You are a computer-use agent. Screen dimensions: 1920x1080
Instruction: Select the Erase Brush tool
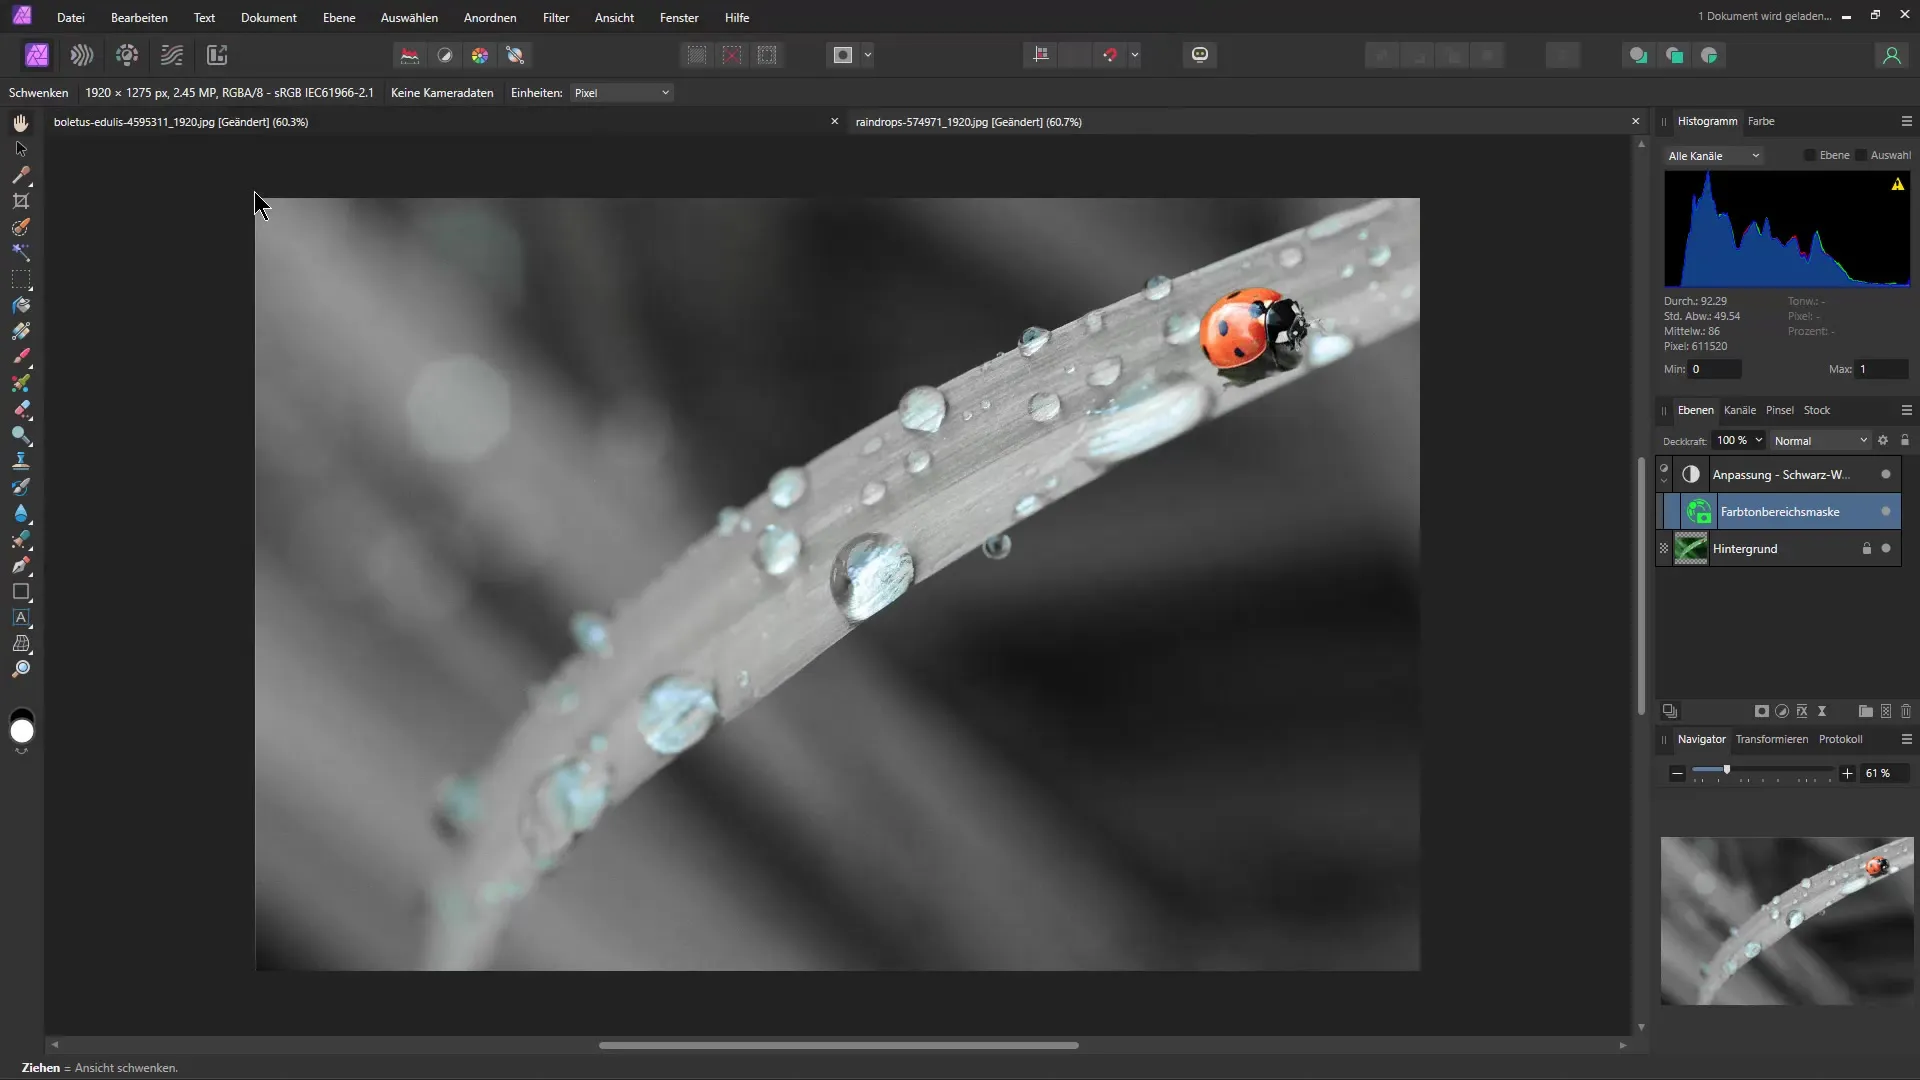[21, 409]
